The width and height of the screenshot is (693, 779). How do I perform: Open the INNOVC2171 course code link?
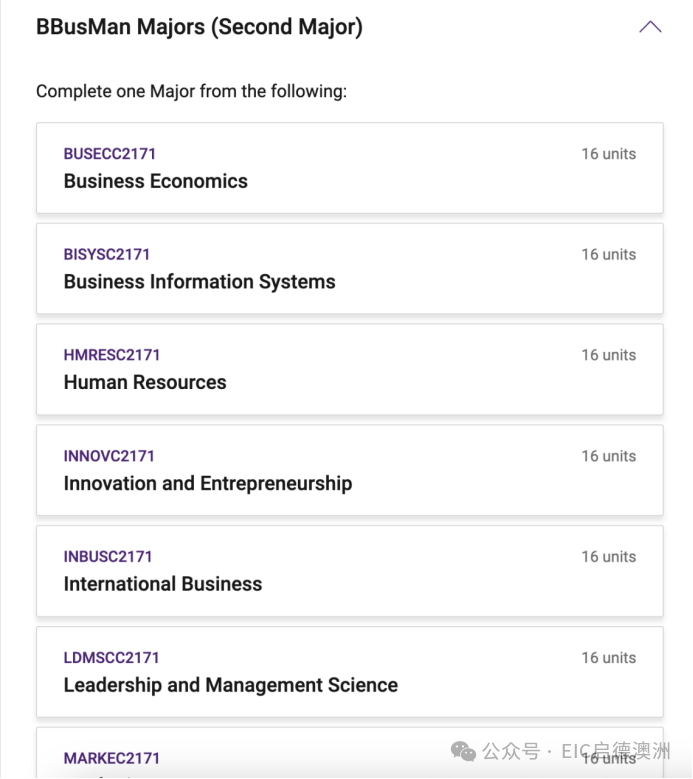[109, 456]
